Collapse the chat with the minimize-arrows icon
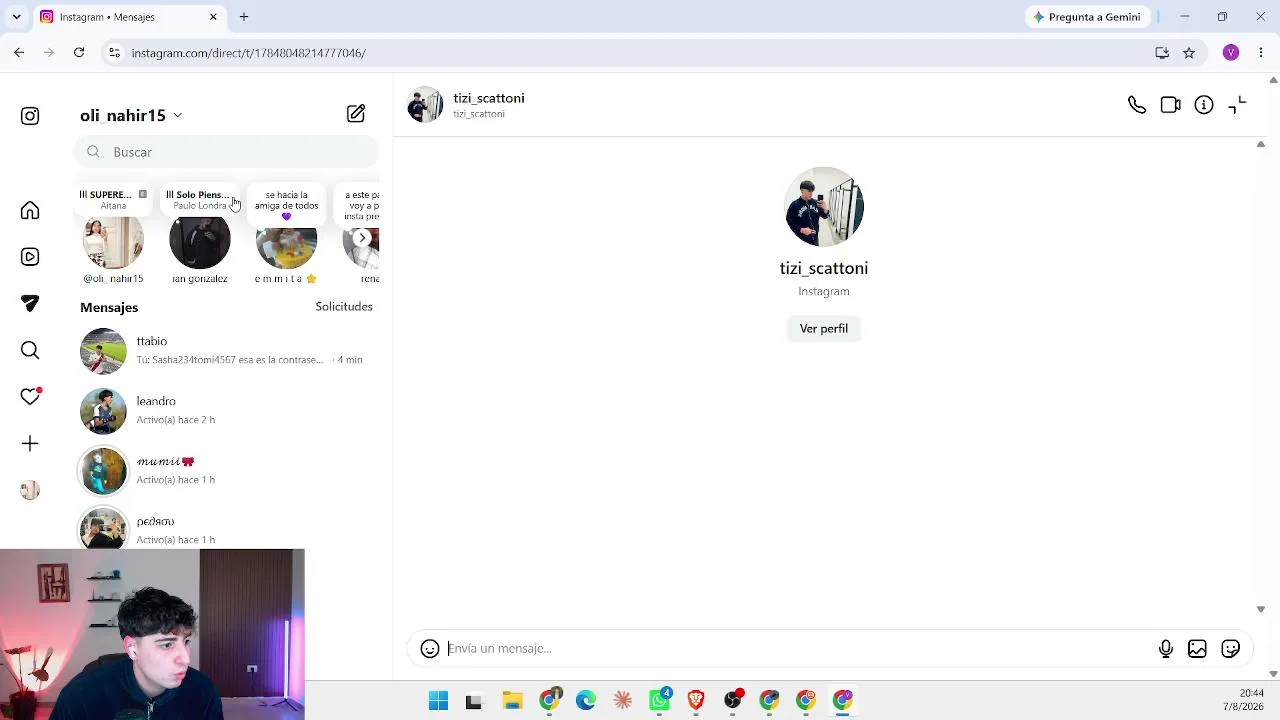This screenshot has height=720, width=1280. pos(1237,105)
